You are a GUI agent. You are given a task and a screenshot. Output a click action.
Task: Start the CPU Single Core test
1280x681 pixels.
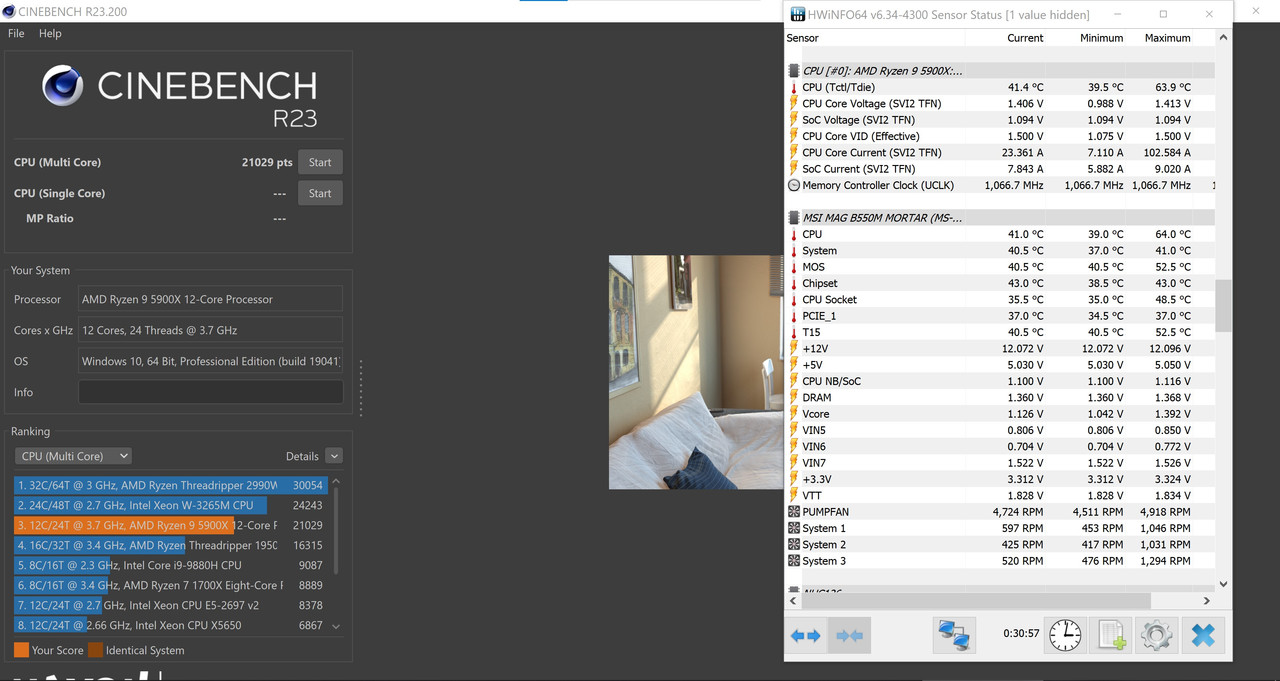point(320,193)
